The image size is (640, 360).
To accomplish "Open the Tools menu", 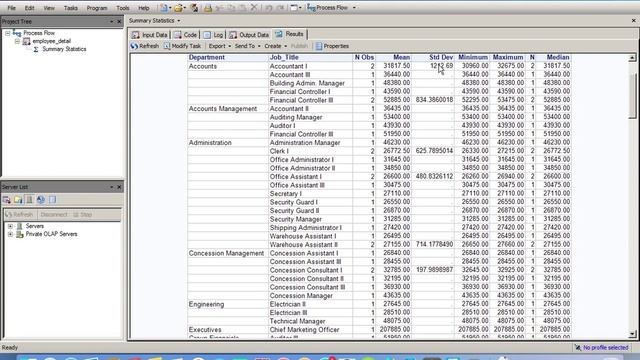I will [x=122, y=8].
